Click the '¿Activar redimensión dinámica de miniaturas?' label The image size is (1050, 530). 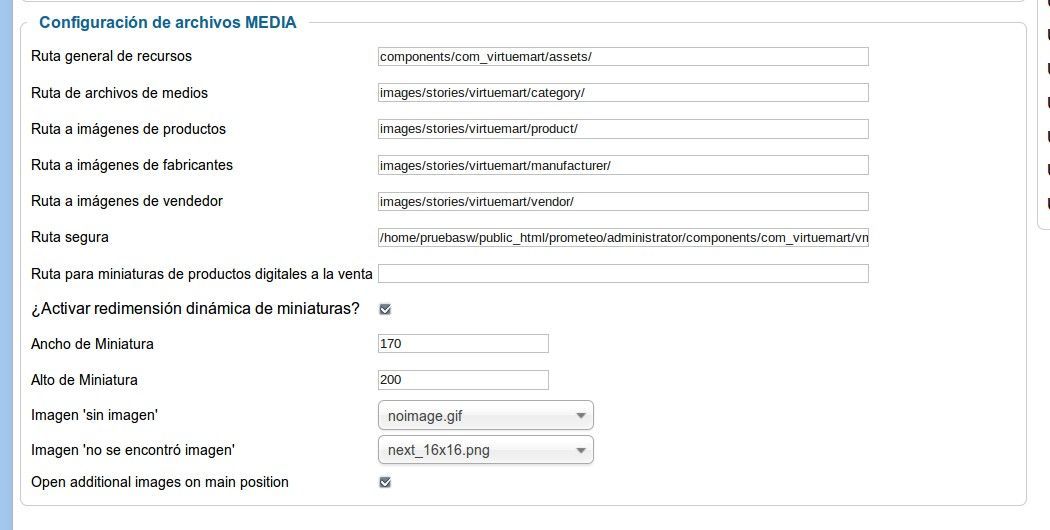point(196,309)
